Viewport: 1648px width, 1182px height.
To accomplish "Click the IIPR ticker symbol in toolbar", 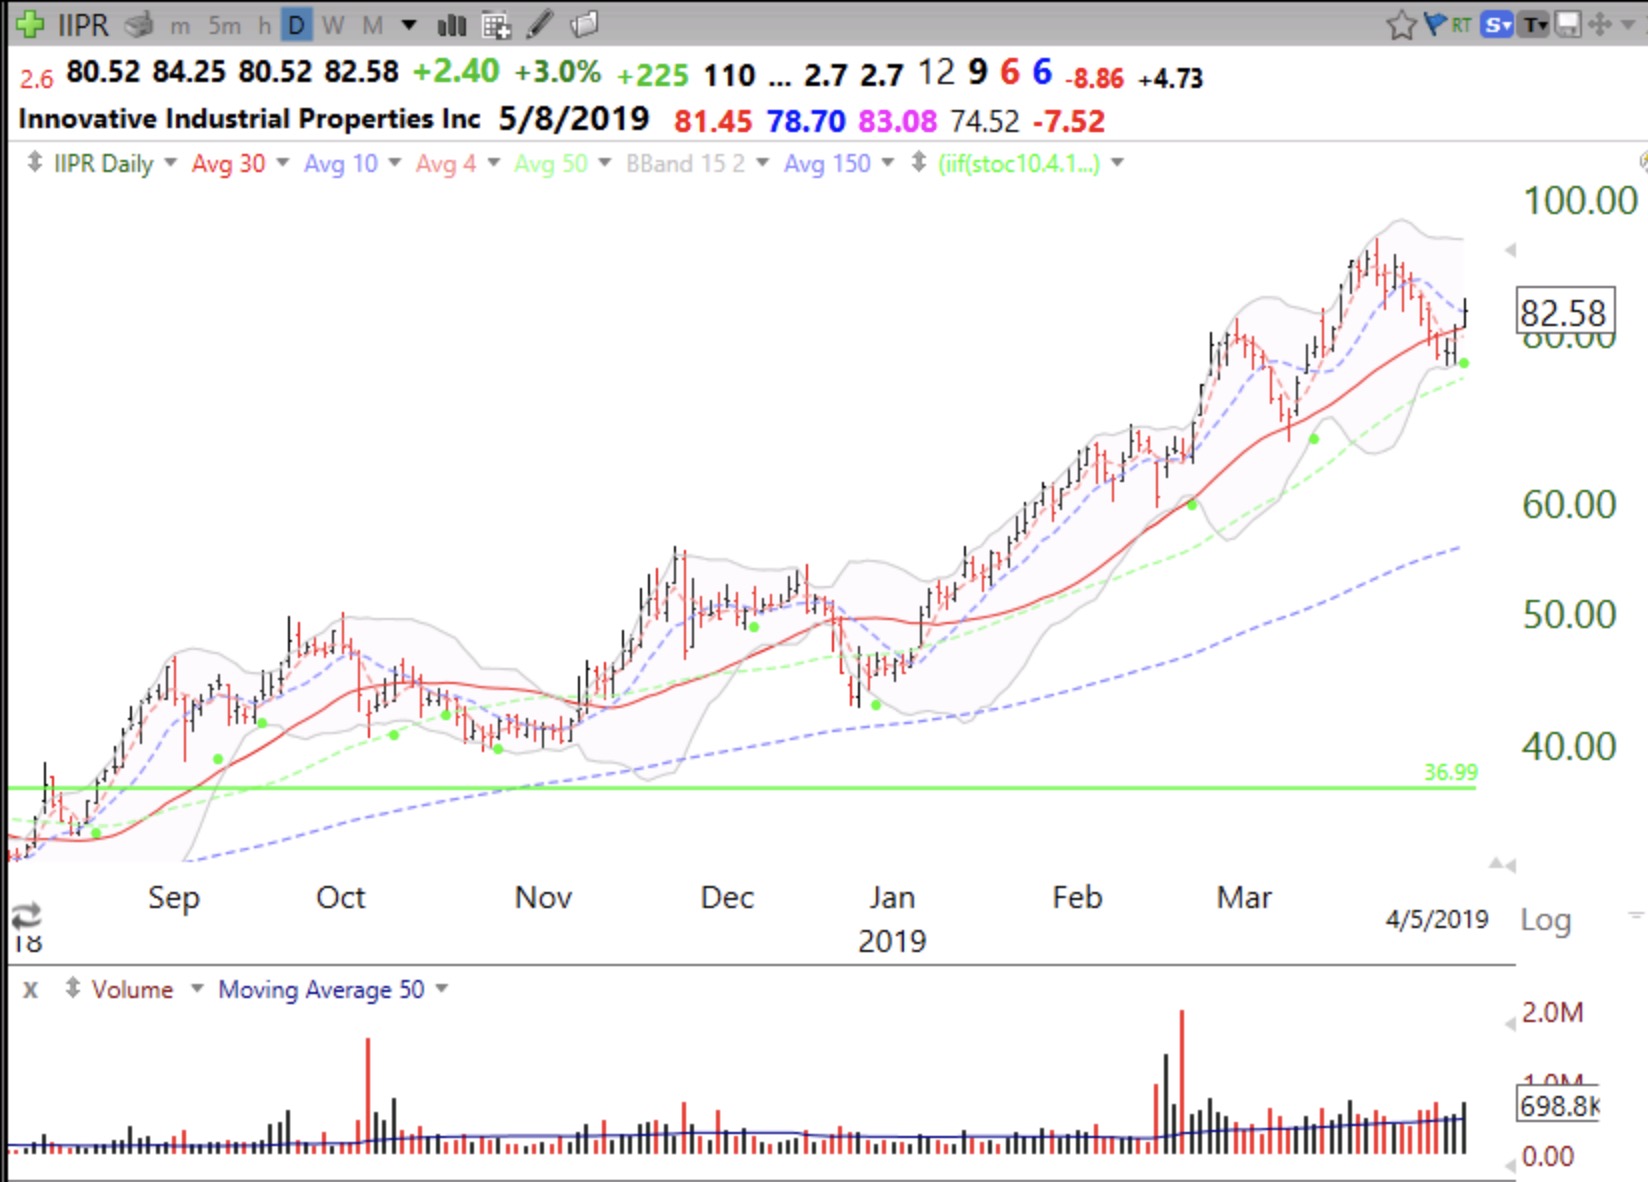I will click(83, 24).
